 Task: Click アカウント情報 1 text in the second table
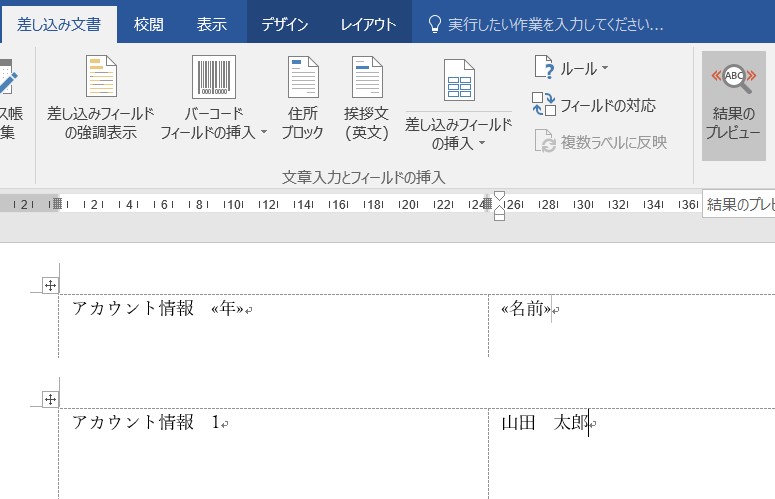click(x=145, y=423)
